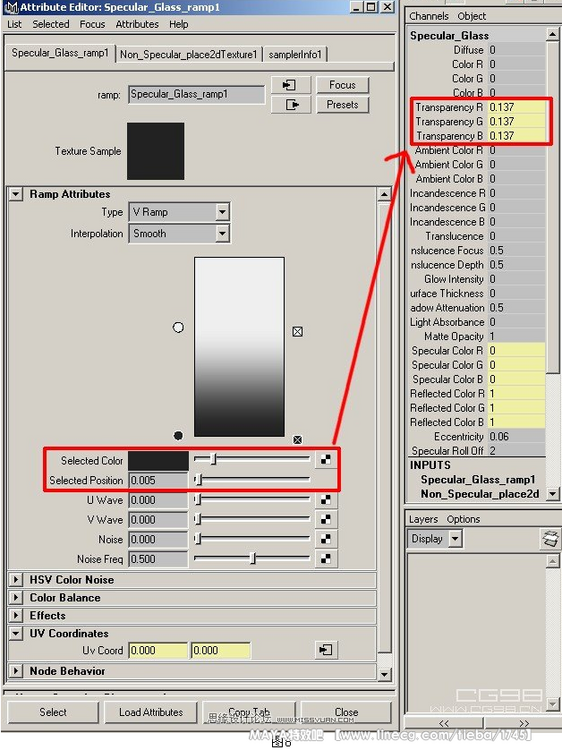Image resolution: width=562 pixels, height=750 pixels.
Task: Click the Noise Freq map checker icon
Action: [326, 559]
